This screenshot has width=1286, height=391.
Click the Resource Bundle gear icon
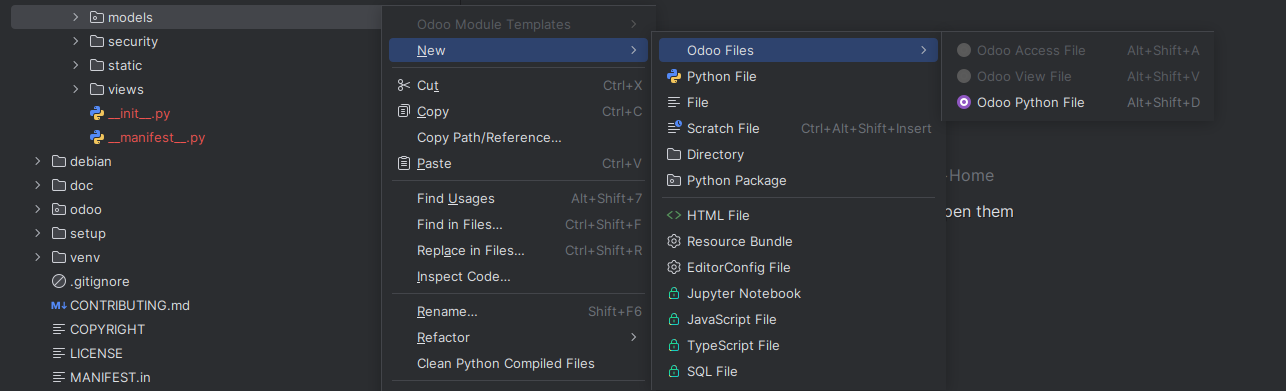pos(674,241)
